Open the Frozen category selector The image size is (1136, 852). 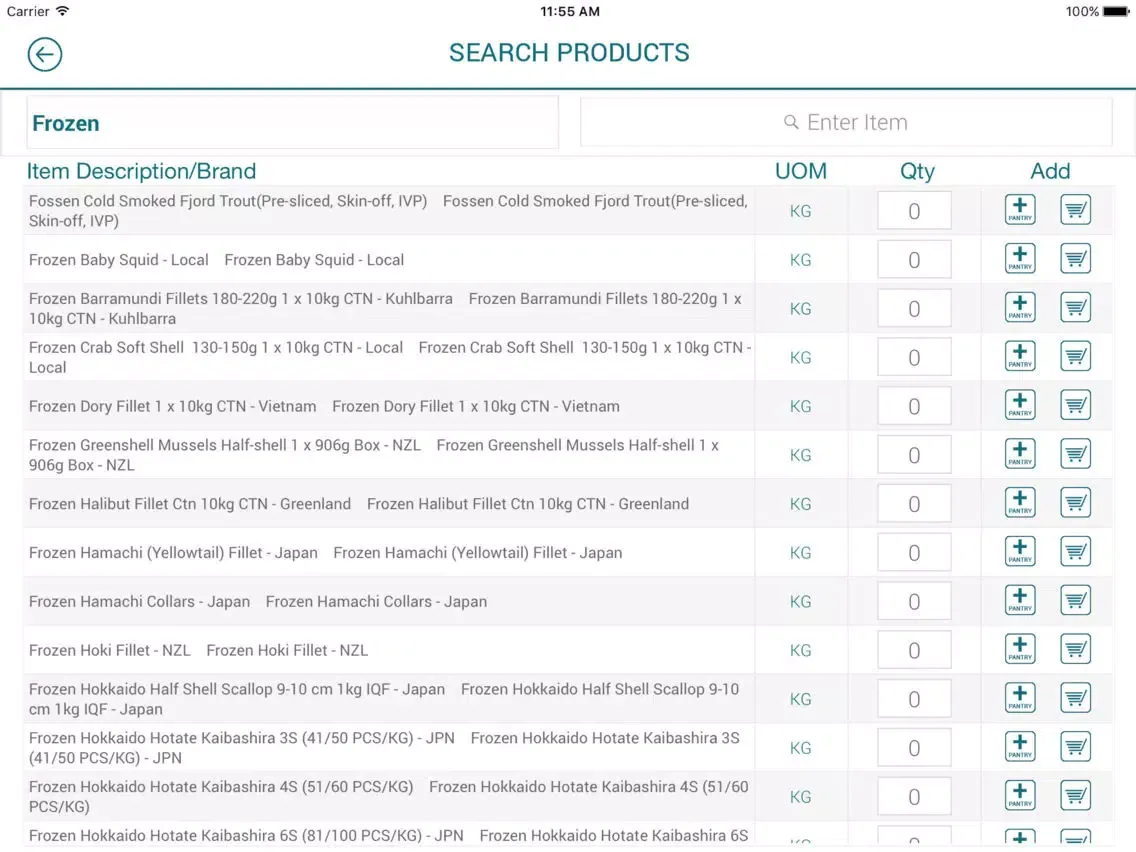[293, 123]
